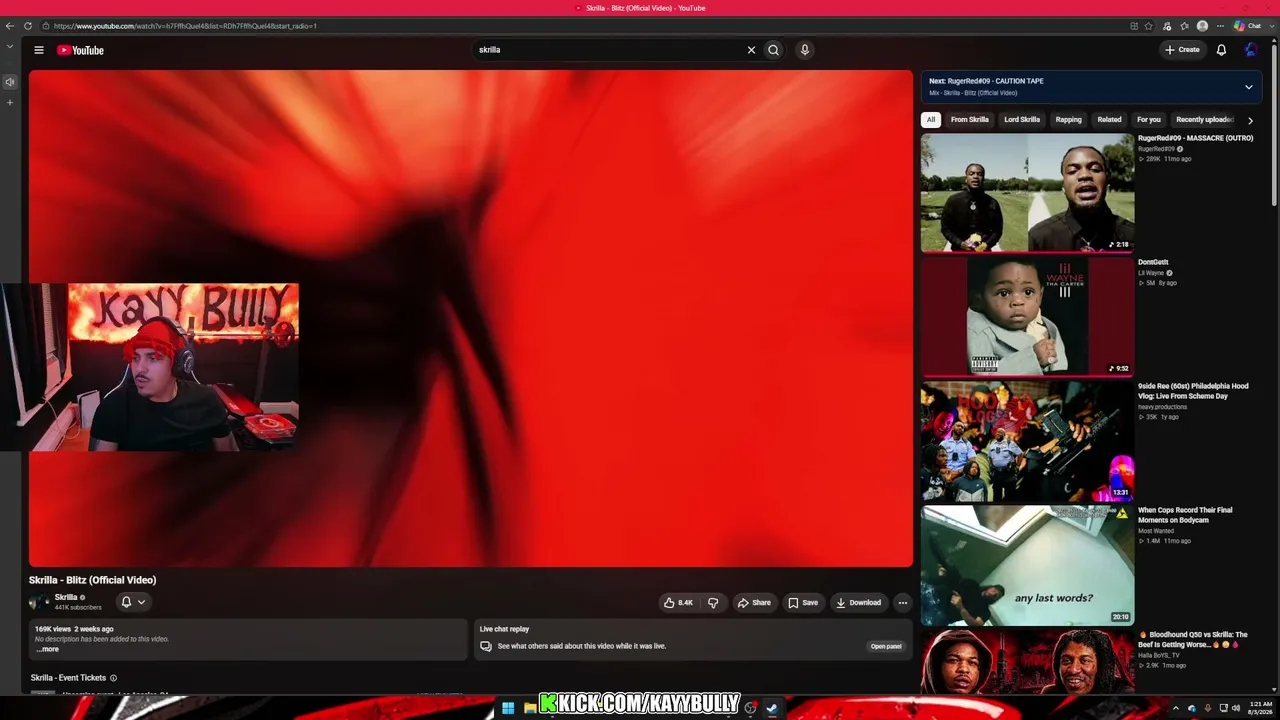Select the browser address bar URL

[185, 26]
